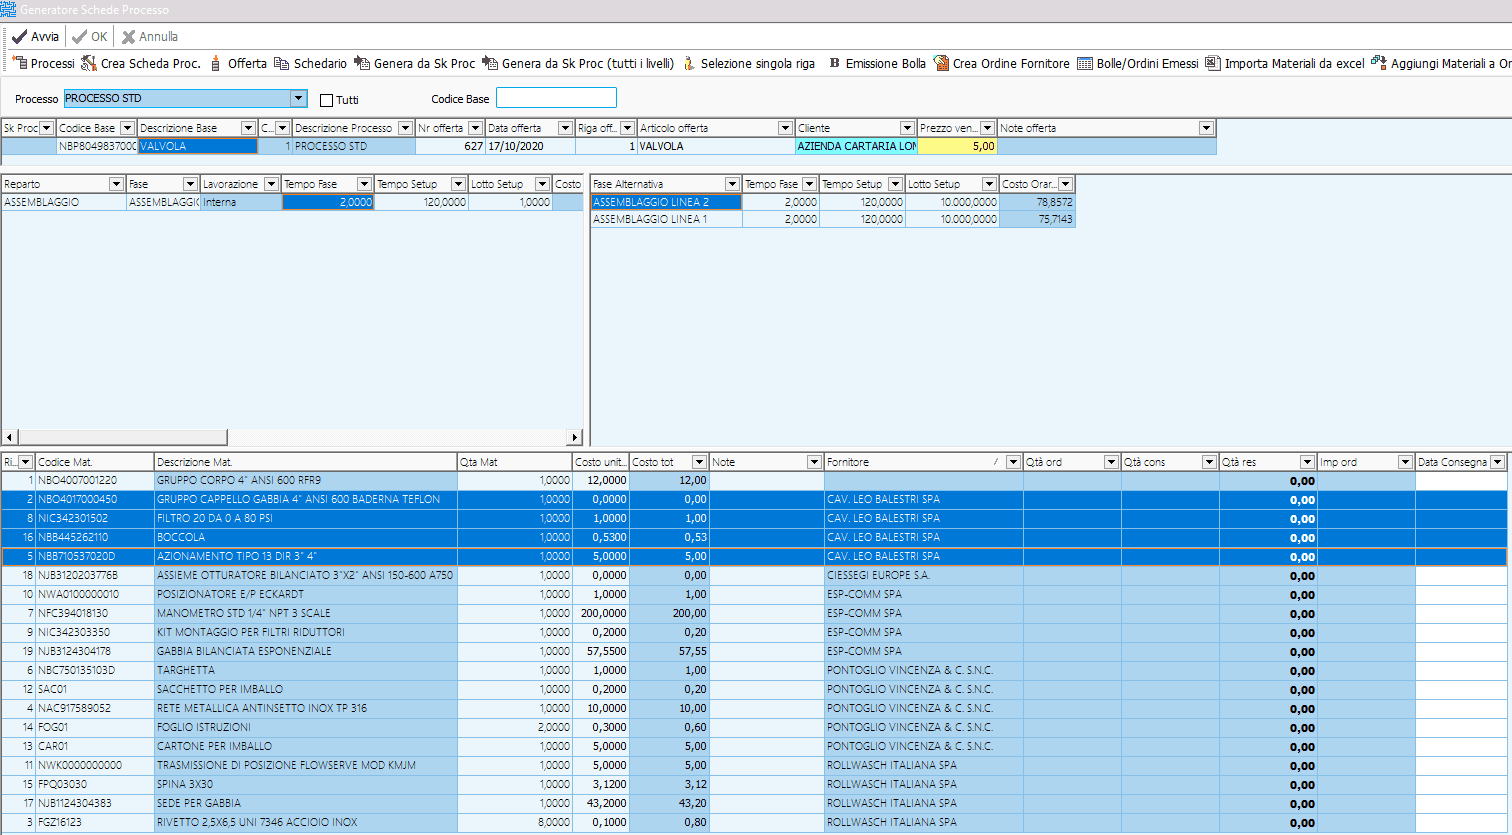Click the OK button

point(89,36)
